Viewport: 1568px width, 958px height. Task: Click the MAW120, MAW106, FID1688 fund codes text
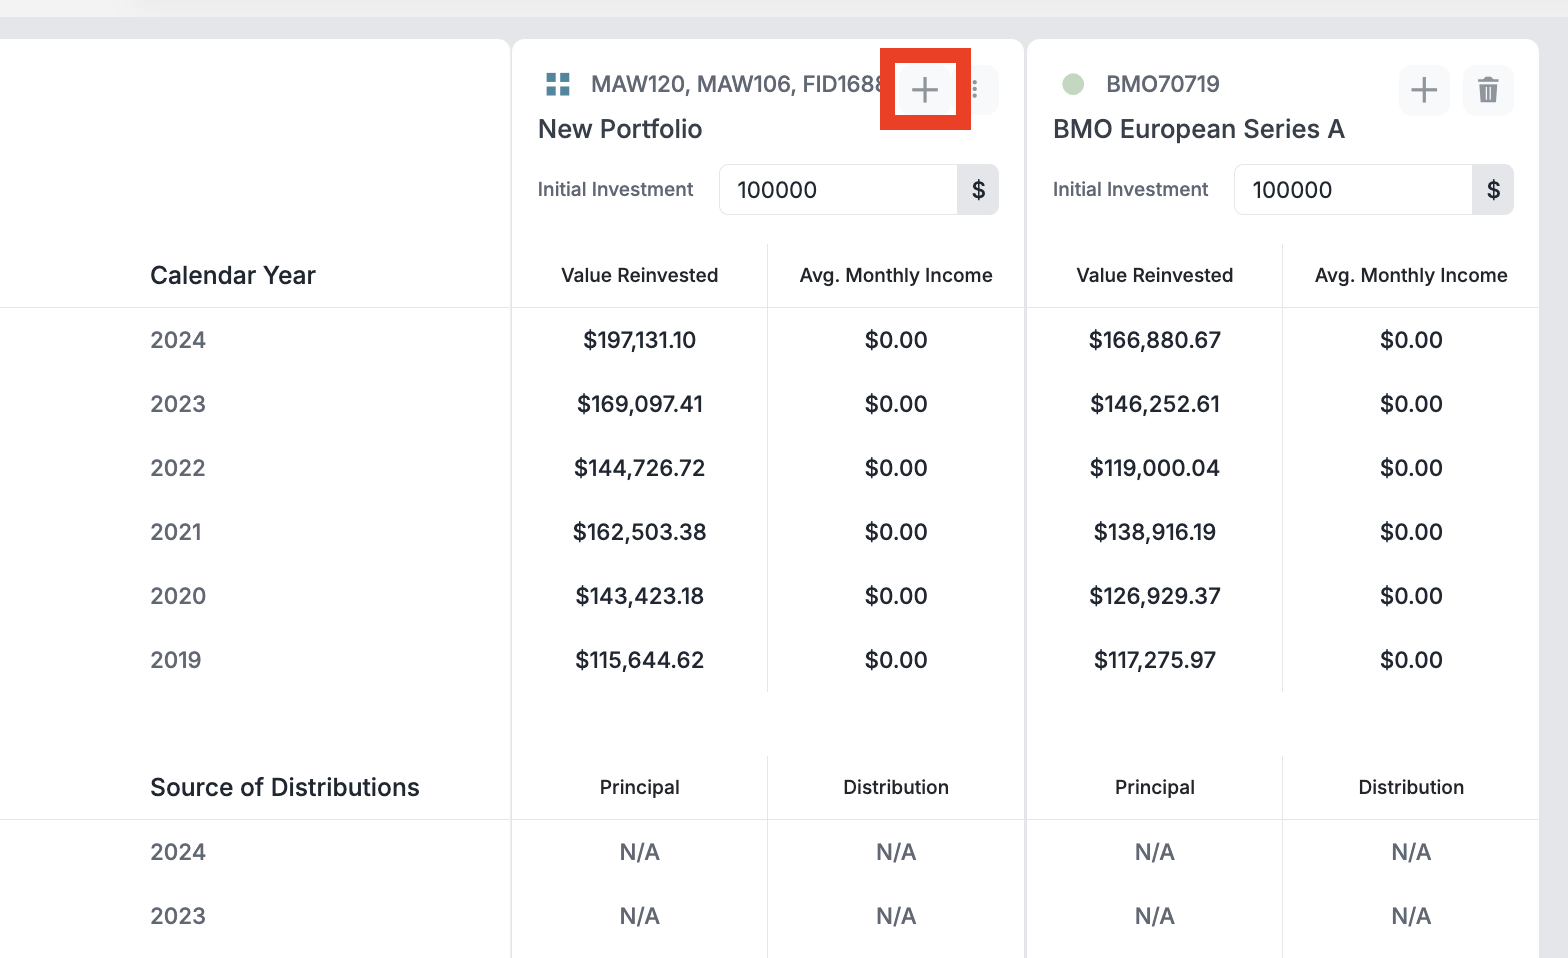tap(735, 84)
